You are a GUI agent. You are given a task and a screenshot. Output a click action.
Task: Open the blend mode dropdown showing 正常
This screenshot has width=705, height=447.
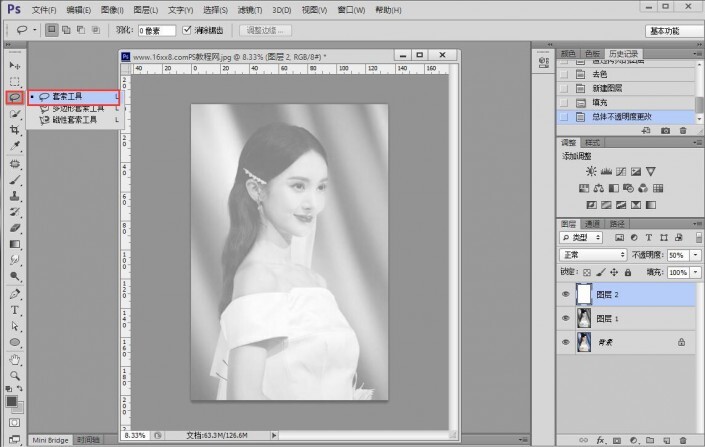tap(594, 255)
